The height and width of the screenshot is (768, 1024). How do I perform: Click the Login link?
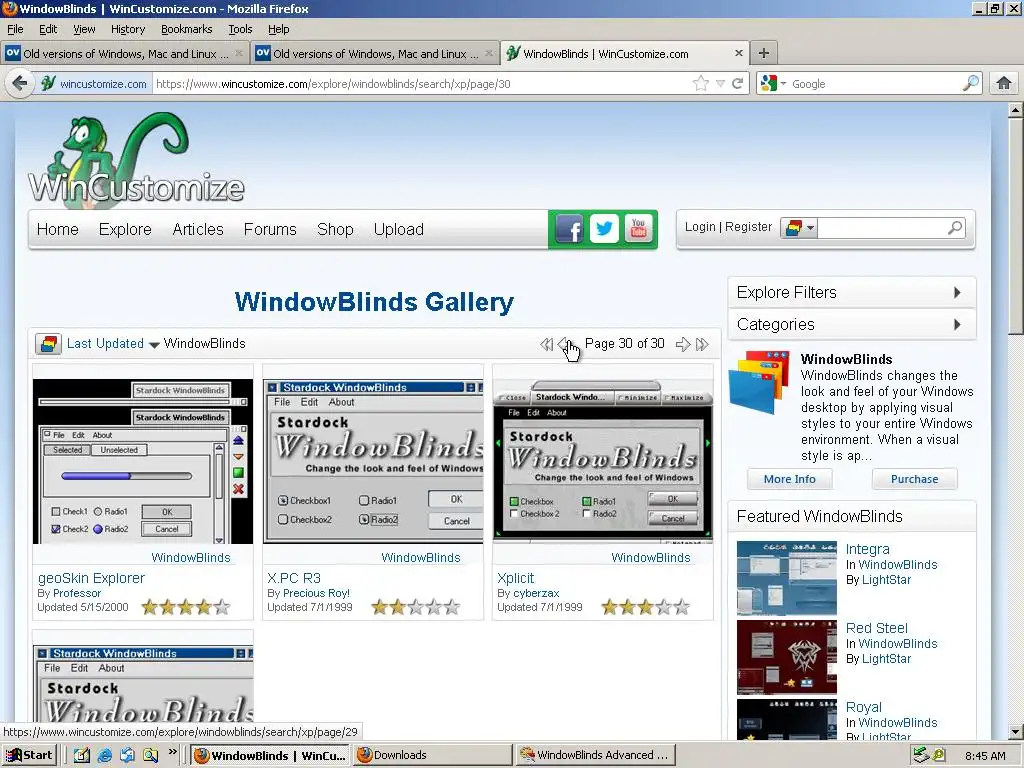(700, 227)
